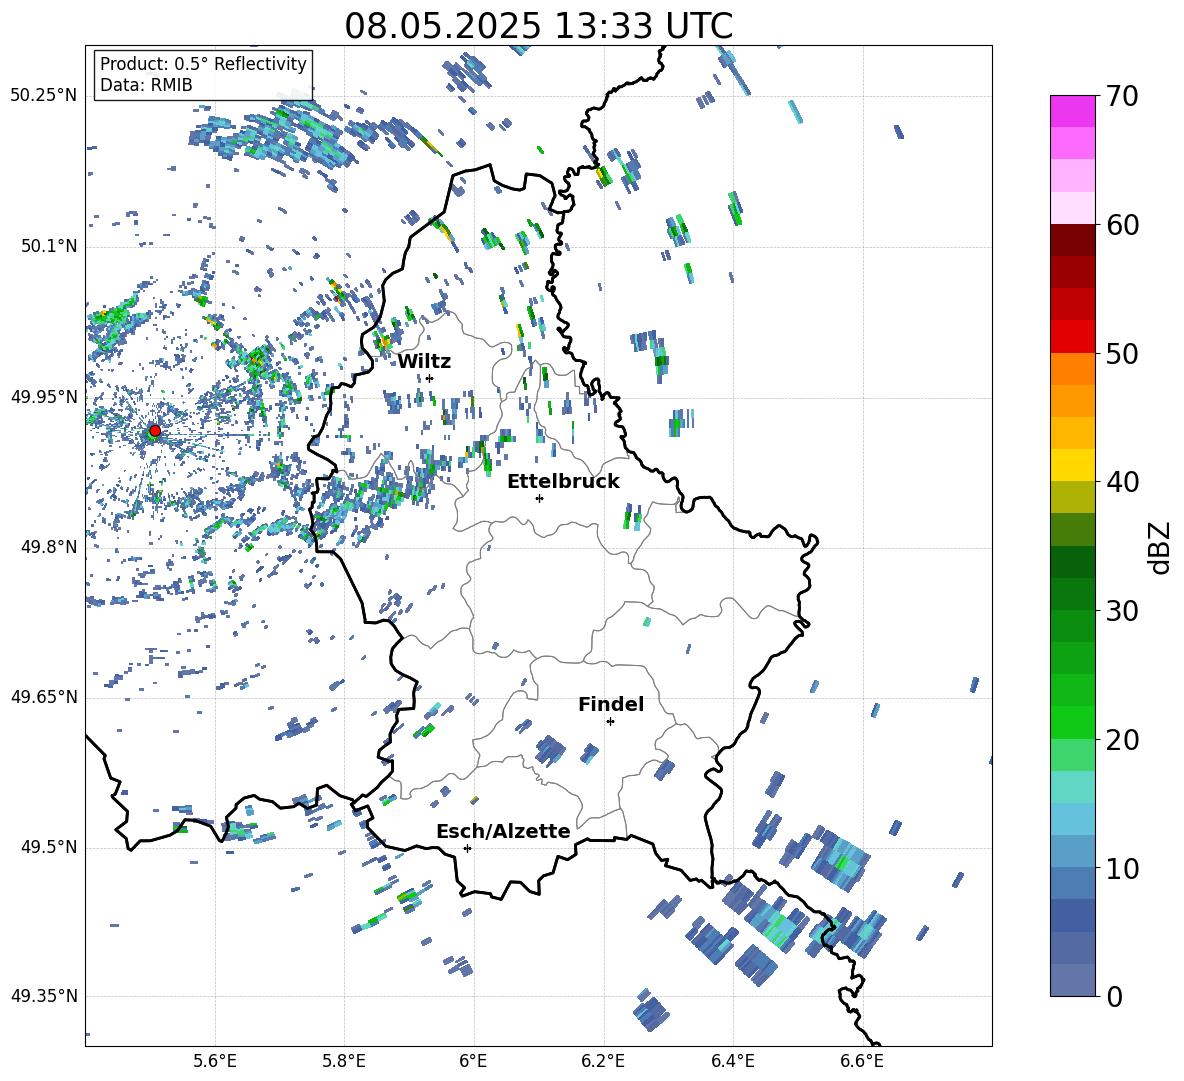Click the 30 value on colorbar
The image size is (1184, 1081).
[1122, 610]
